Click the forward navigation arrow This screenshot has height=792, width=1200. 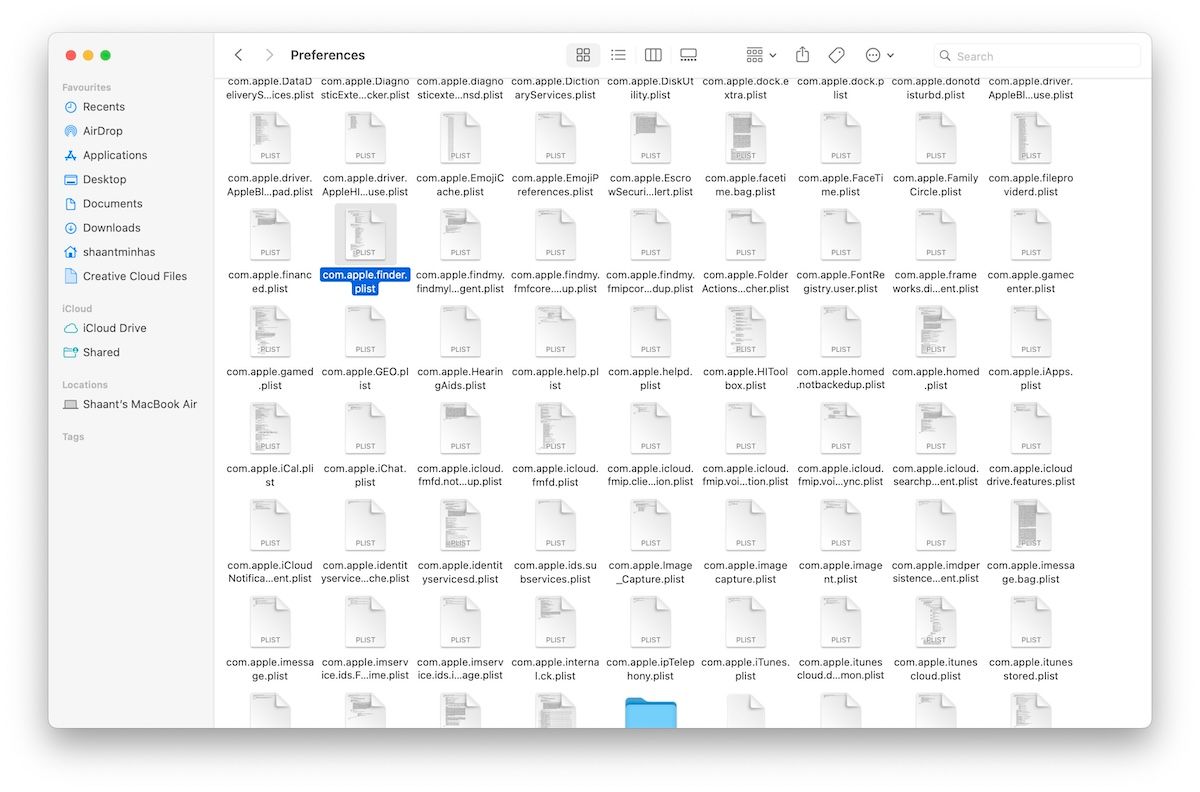pyautogui.click(x=268, y=55)
